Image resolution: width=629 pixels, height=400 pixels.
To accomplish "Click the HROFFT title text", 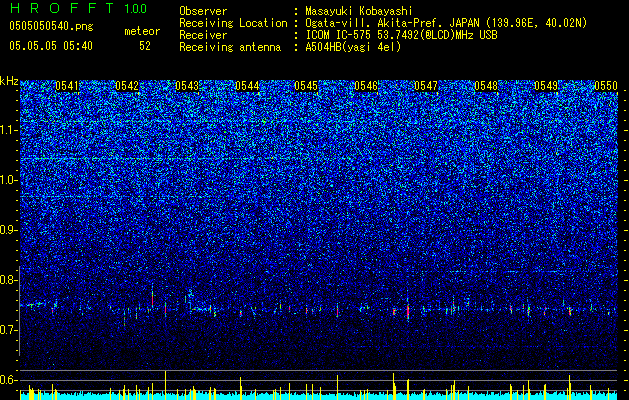I will [61, 8].
